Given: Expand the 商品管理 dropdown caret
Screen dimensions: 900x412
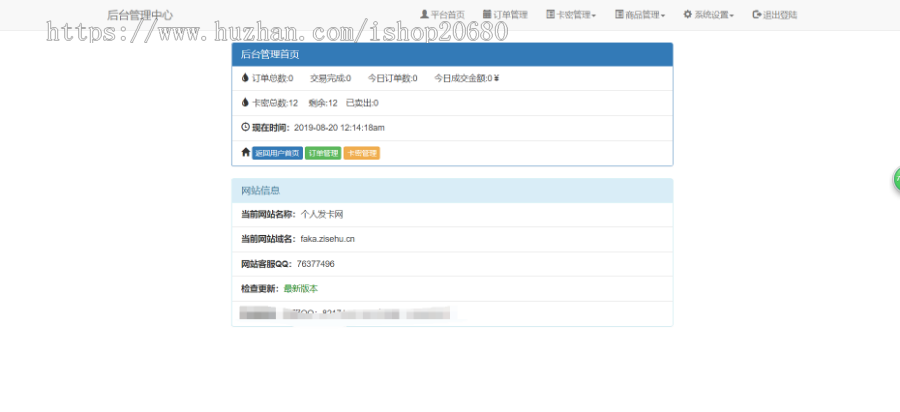Looking at the screenshot, I should coord(663,16).
